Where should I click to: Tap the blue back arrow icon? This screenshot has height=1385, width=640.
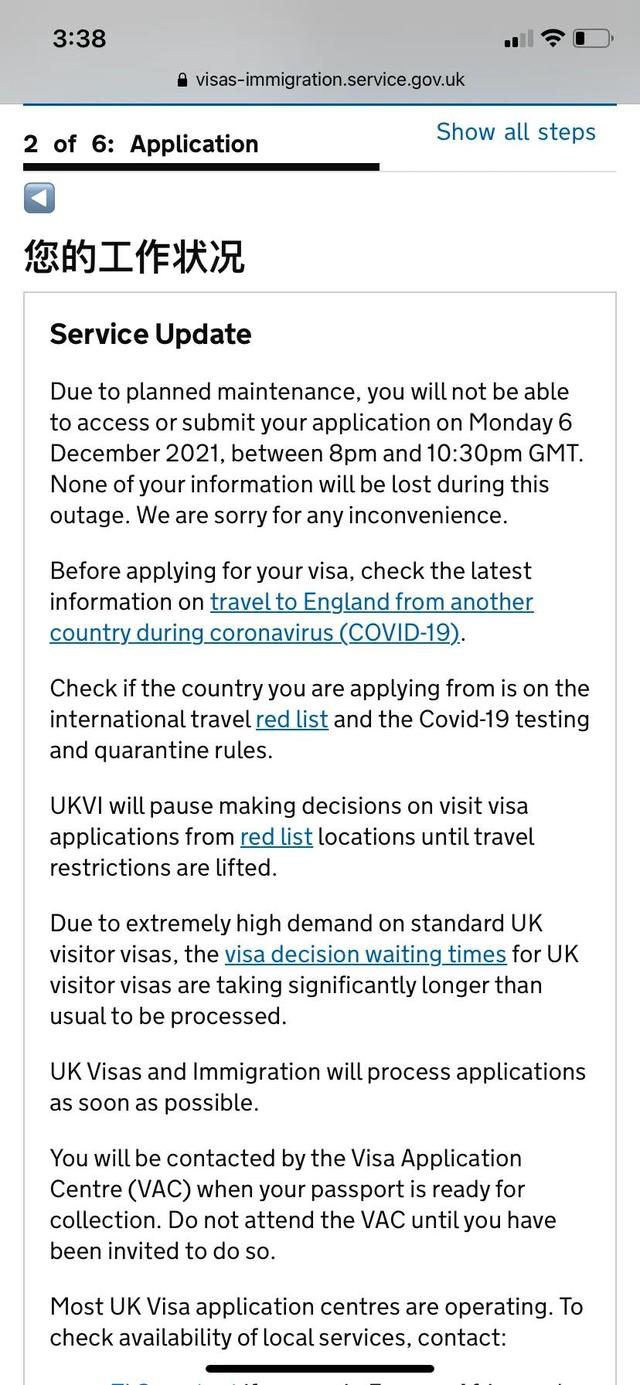click(x=37, y=198)
